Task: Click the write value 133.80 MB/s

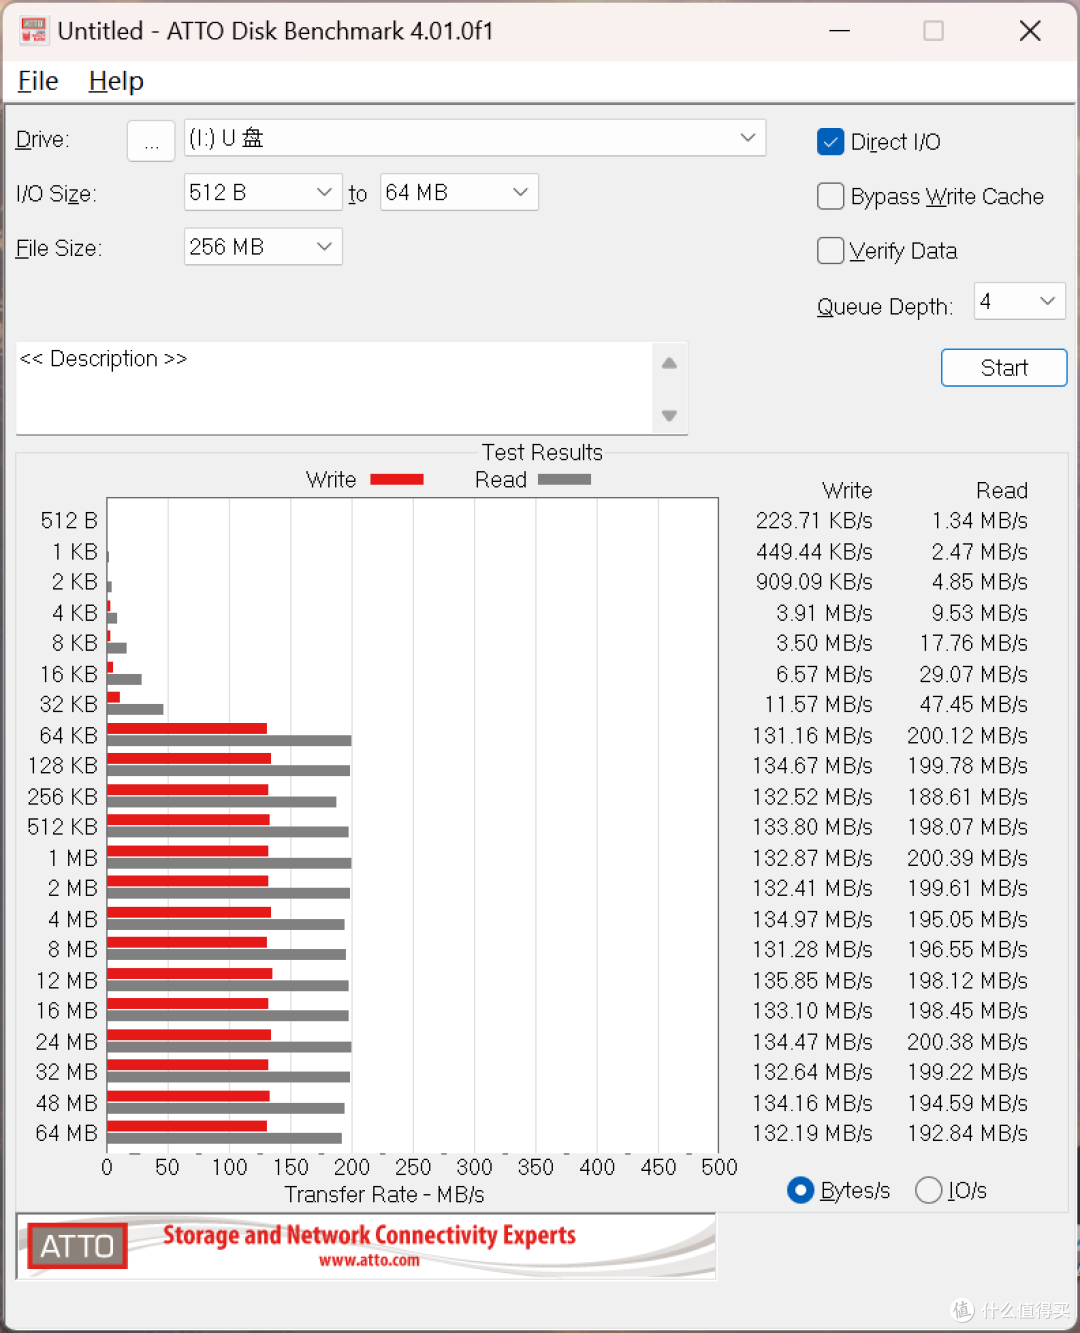Action: click(x=813, y=827)
